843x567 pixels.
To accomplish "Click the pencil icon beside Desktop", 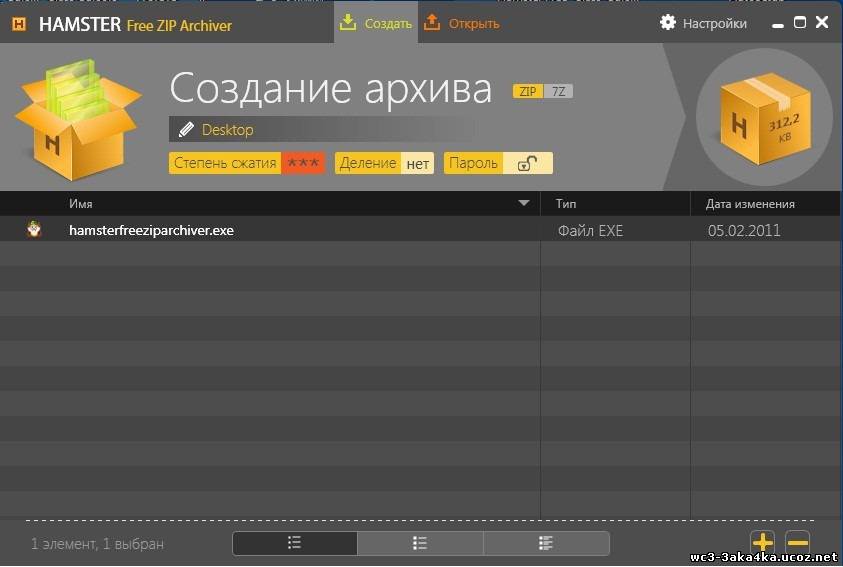I will point(186,130).
